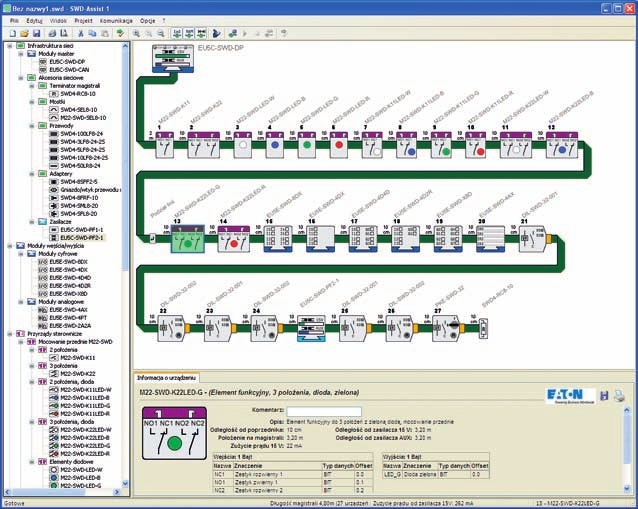The width and height of the screenshot is (638, 509).
Task: Select EU5E-SWD-4PT analog module in the tree
Action: 68,318
